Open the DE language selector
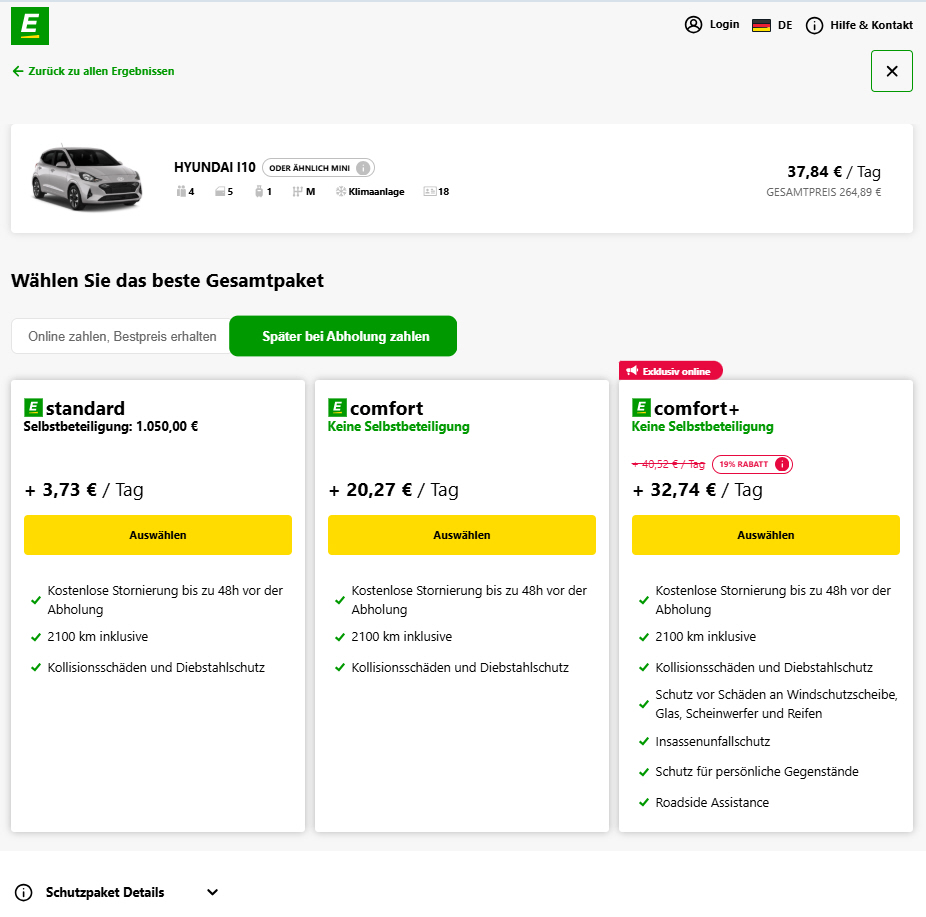926x917 pixels. pyautogui.click(x=785, y=25)
